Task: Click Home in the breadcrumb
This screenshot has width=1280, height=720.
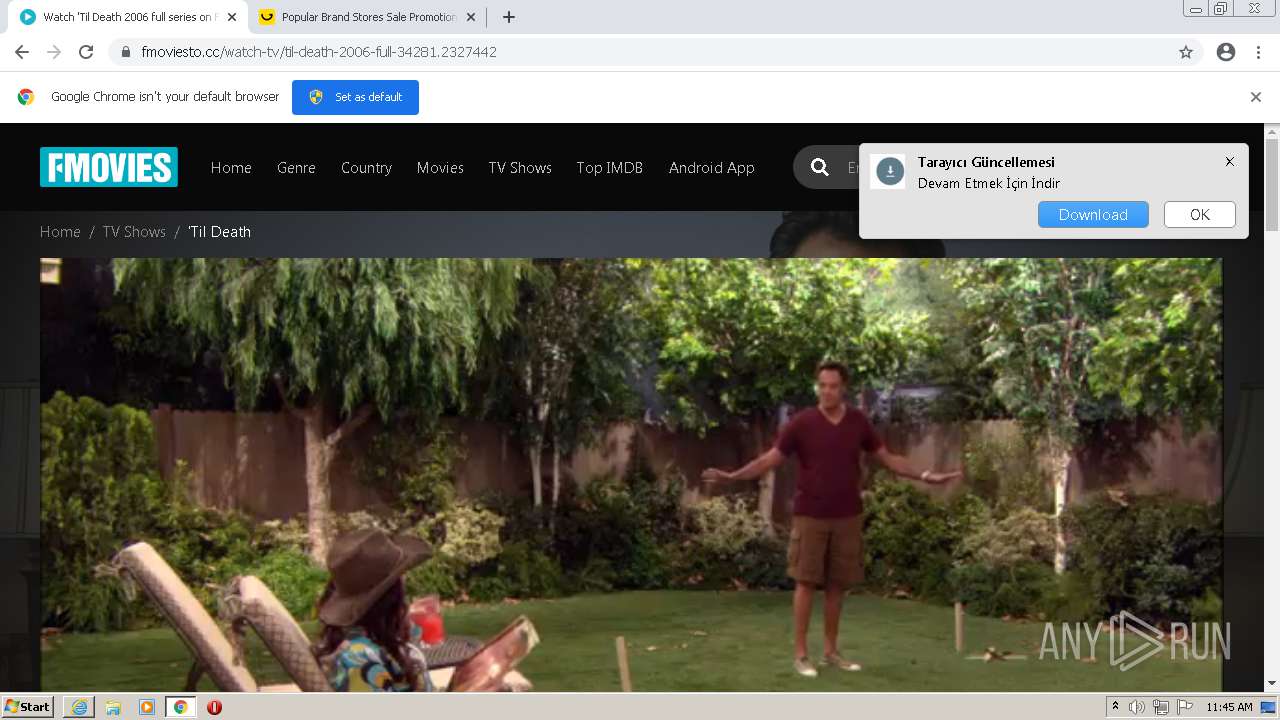Action: [x=60, y=232]
